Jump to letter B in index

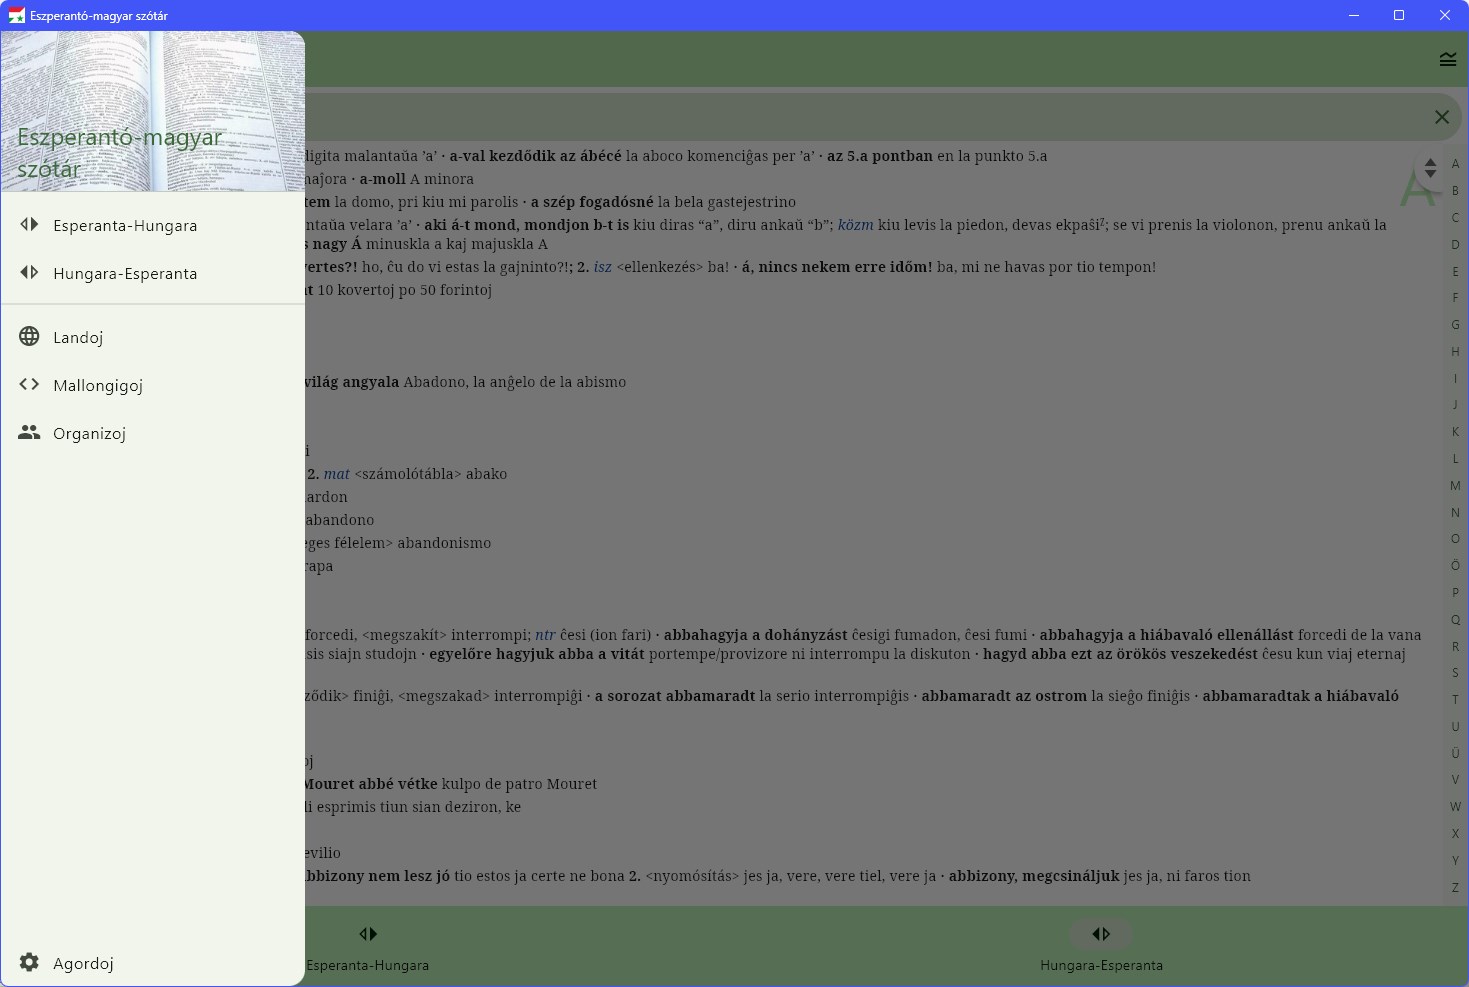[1455, 191]
